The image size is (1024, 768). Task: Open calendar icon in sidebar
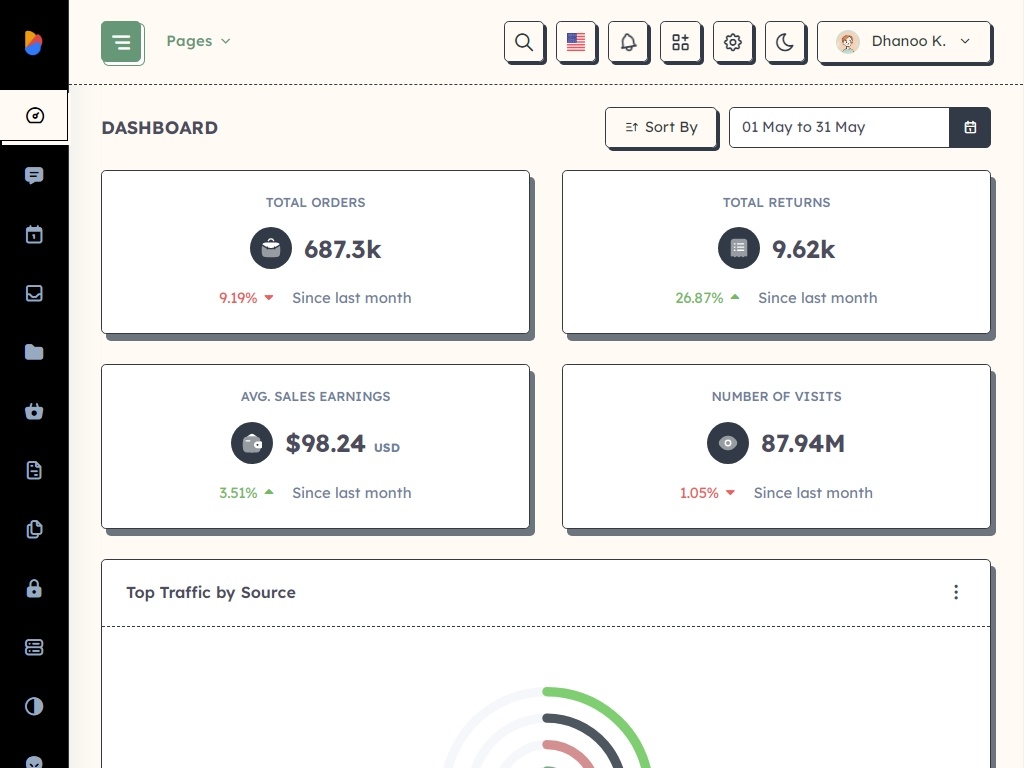click(34, 235)
